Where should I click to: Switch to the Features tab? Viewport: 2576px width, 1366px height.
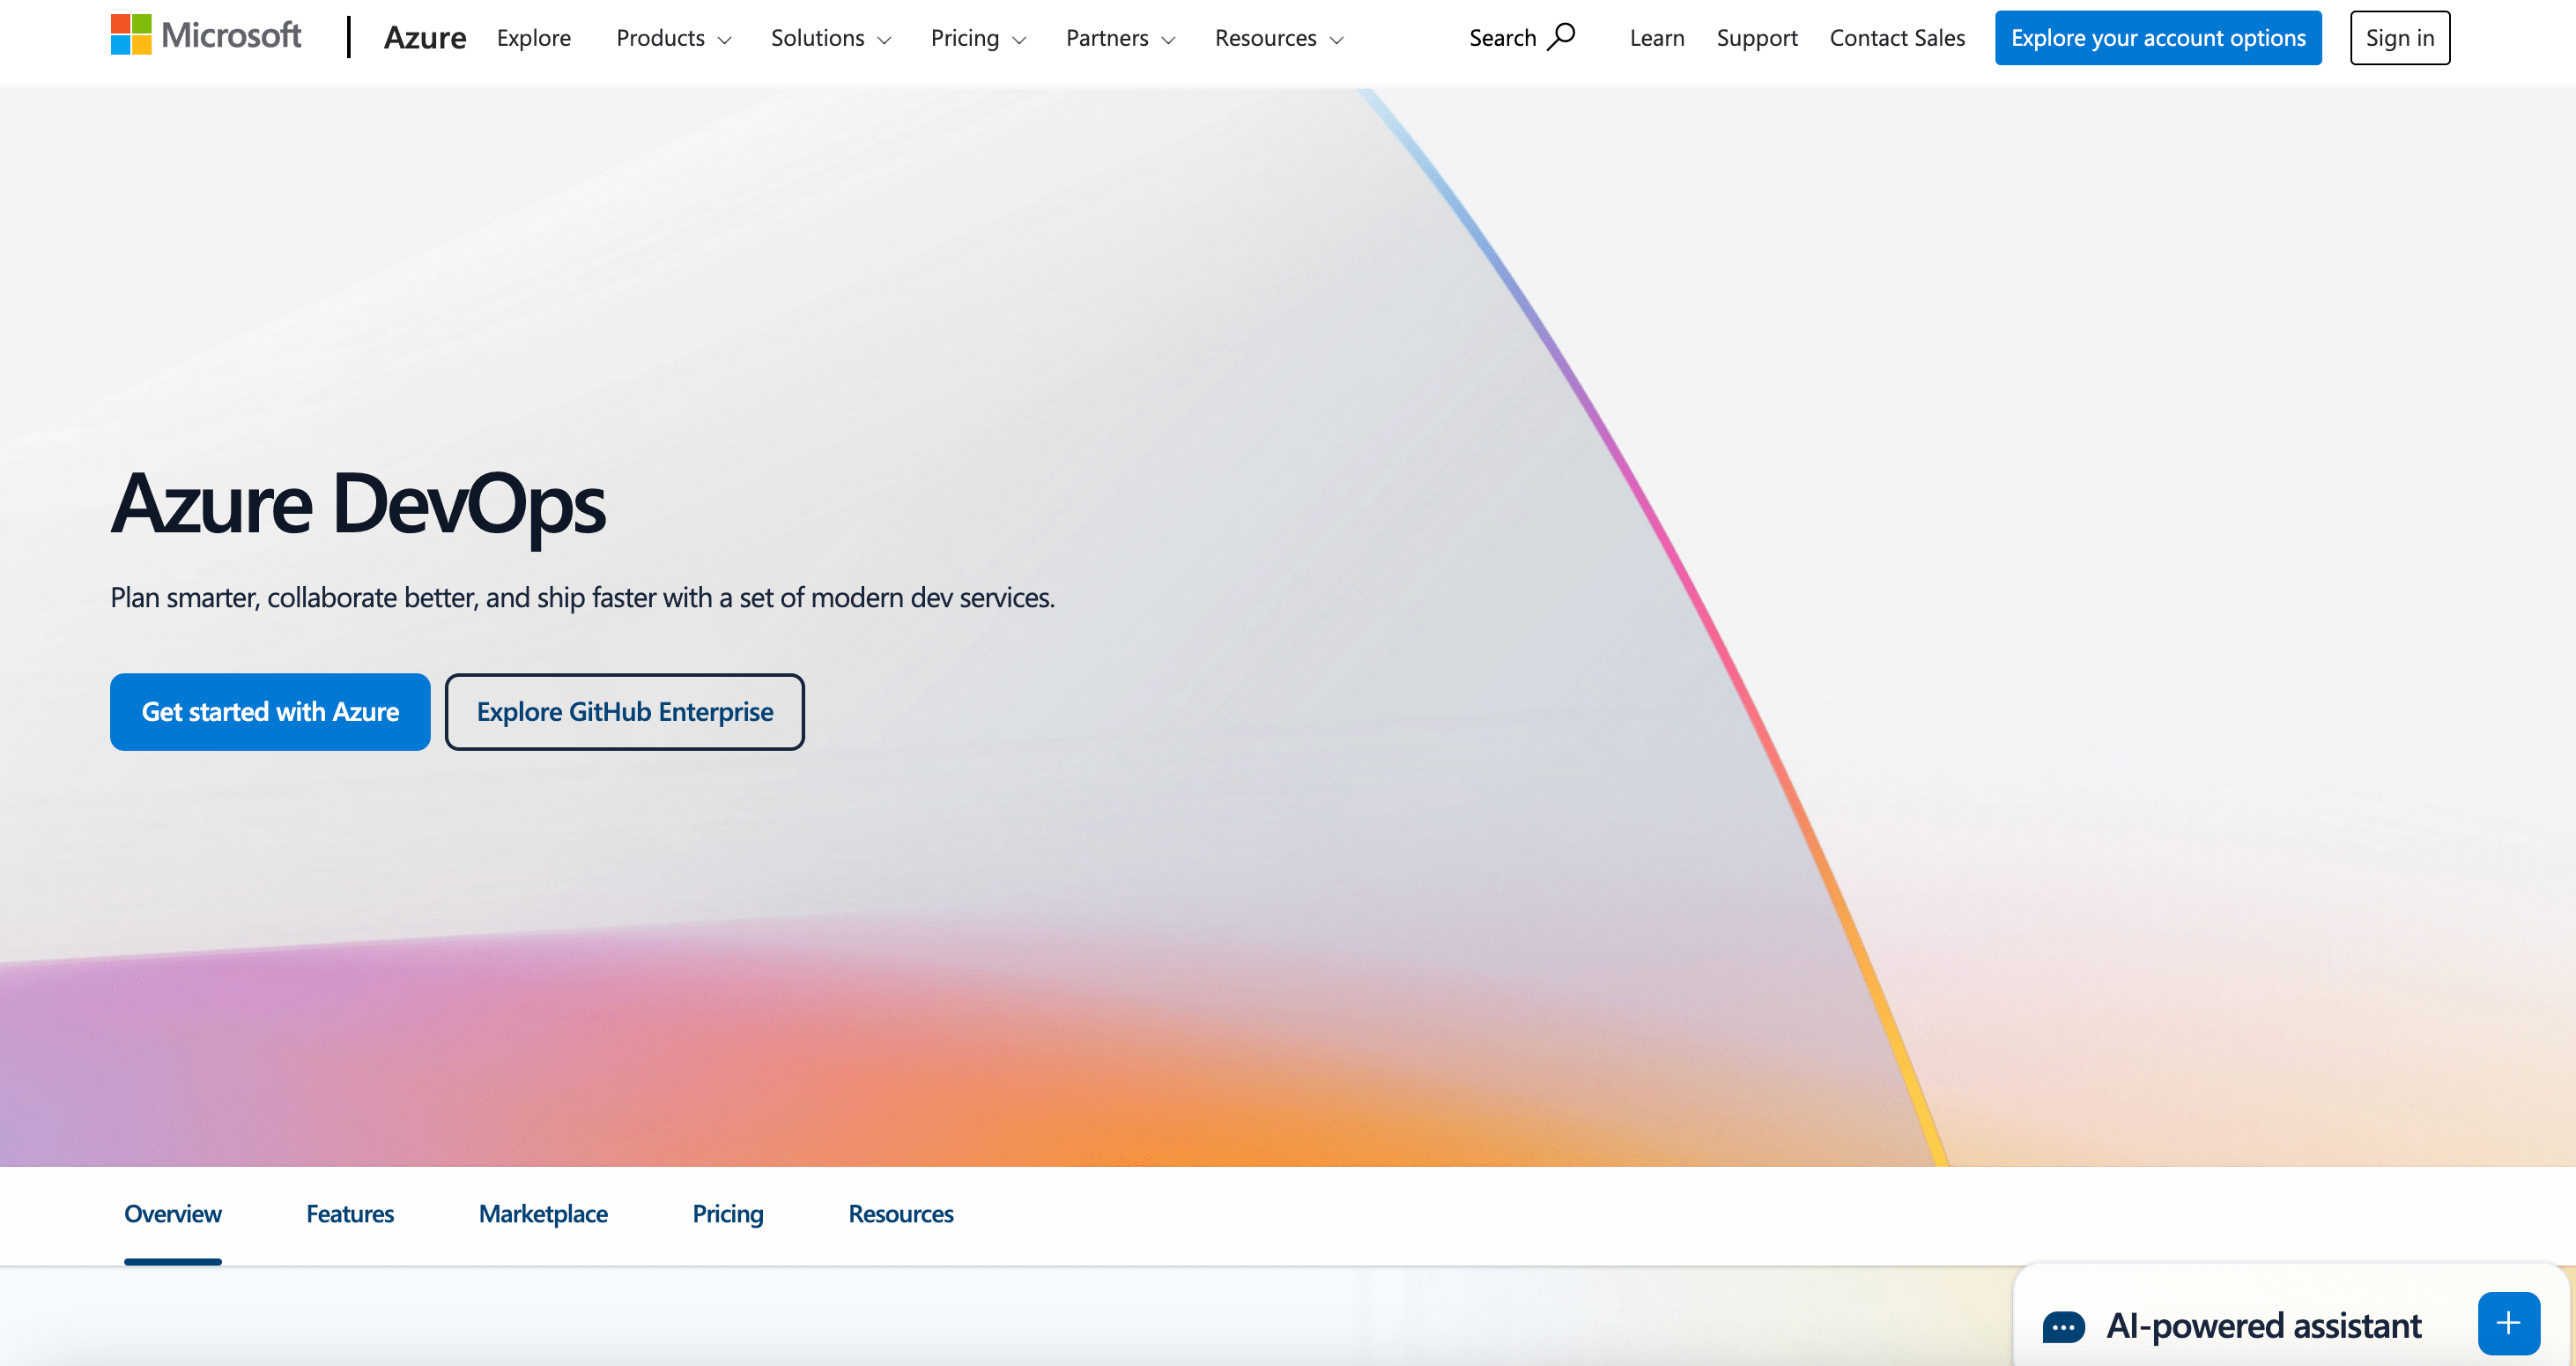tap(350, 1214)
